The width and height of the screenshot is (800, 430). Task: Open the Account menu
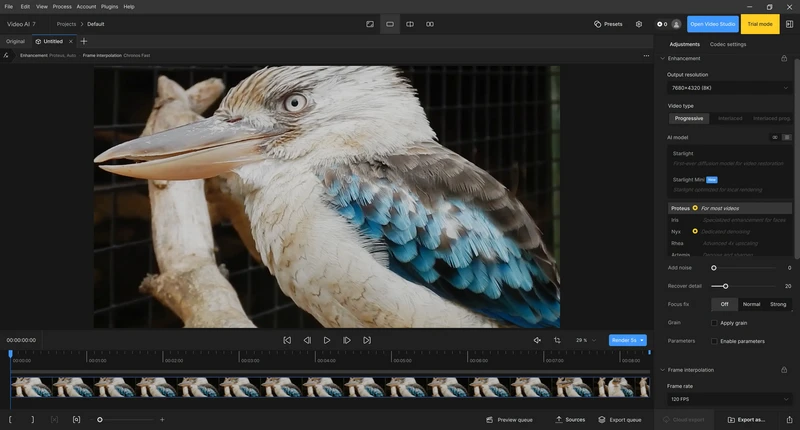click(86, 7)
